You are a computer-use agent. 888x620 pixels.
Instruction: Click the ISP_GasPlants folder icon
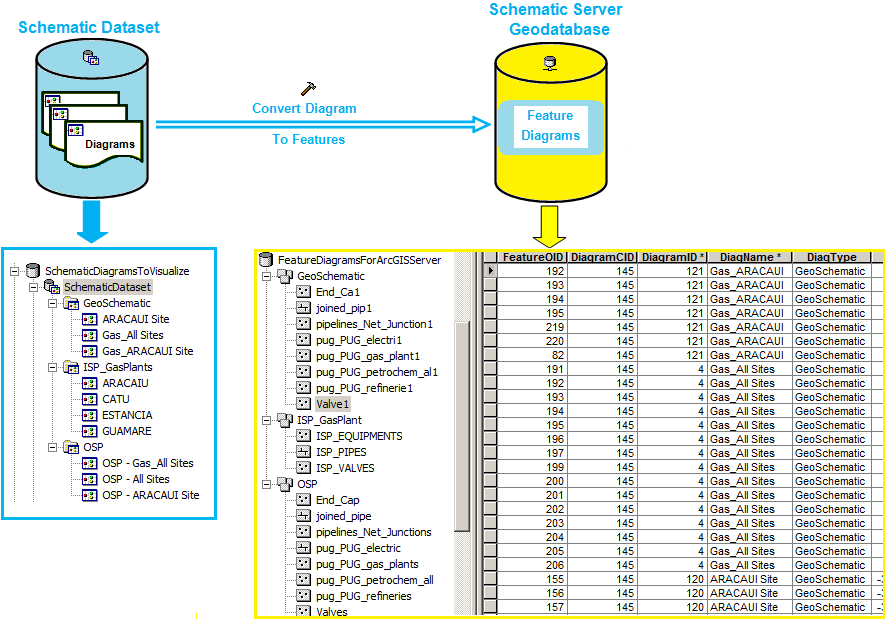tap(71, 367)
